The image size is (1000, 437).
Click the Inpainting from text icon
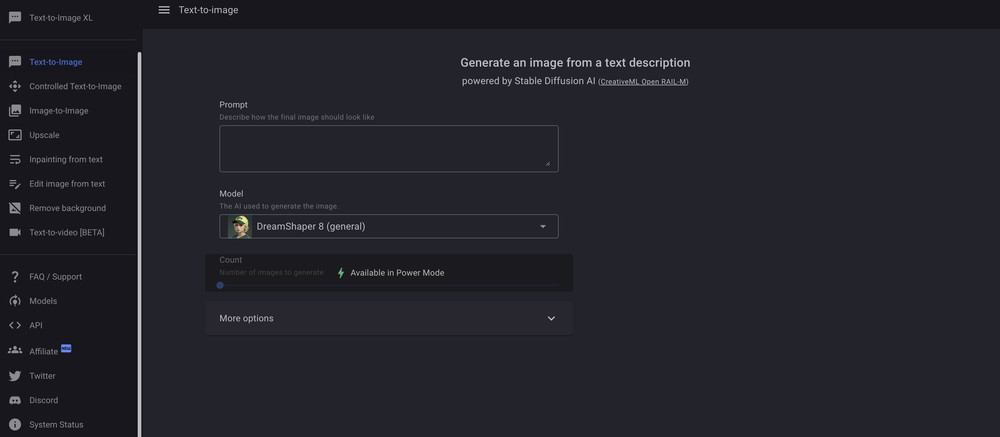(x=15, y=159)
